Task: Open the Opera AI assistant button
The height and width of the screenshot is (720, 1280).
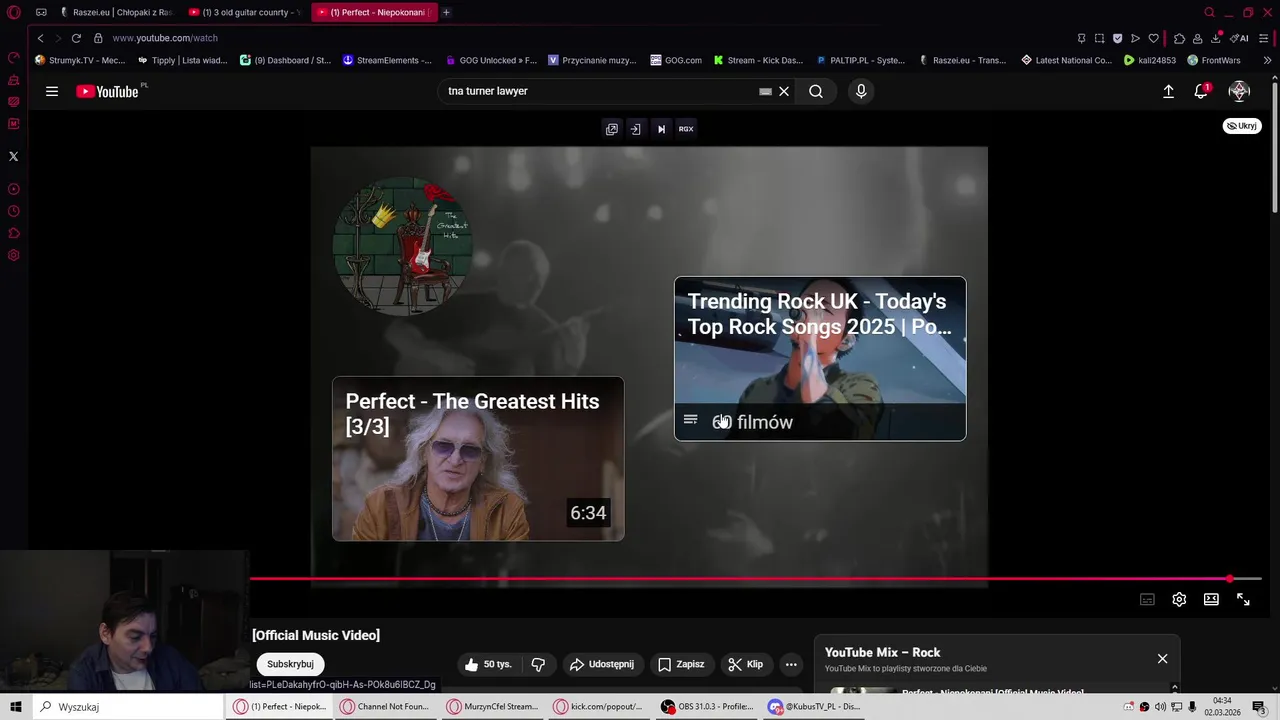Action: [x=1240, y=38]
